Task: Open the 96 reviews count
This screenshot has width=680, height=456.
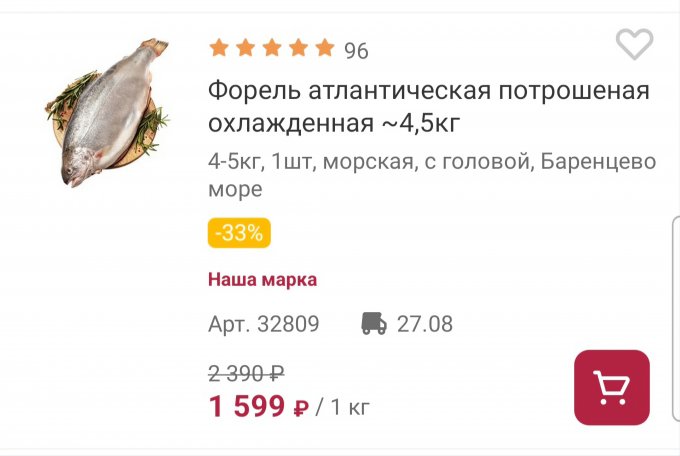Action: click(356, 51)
